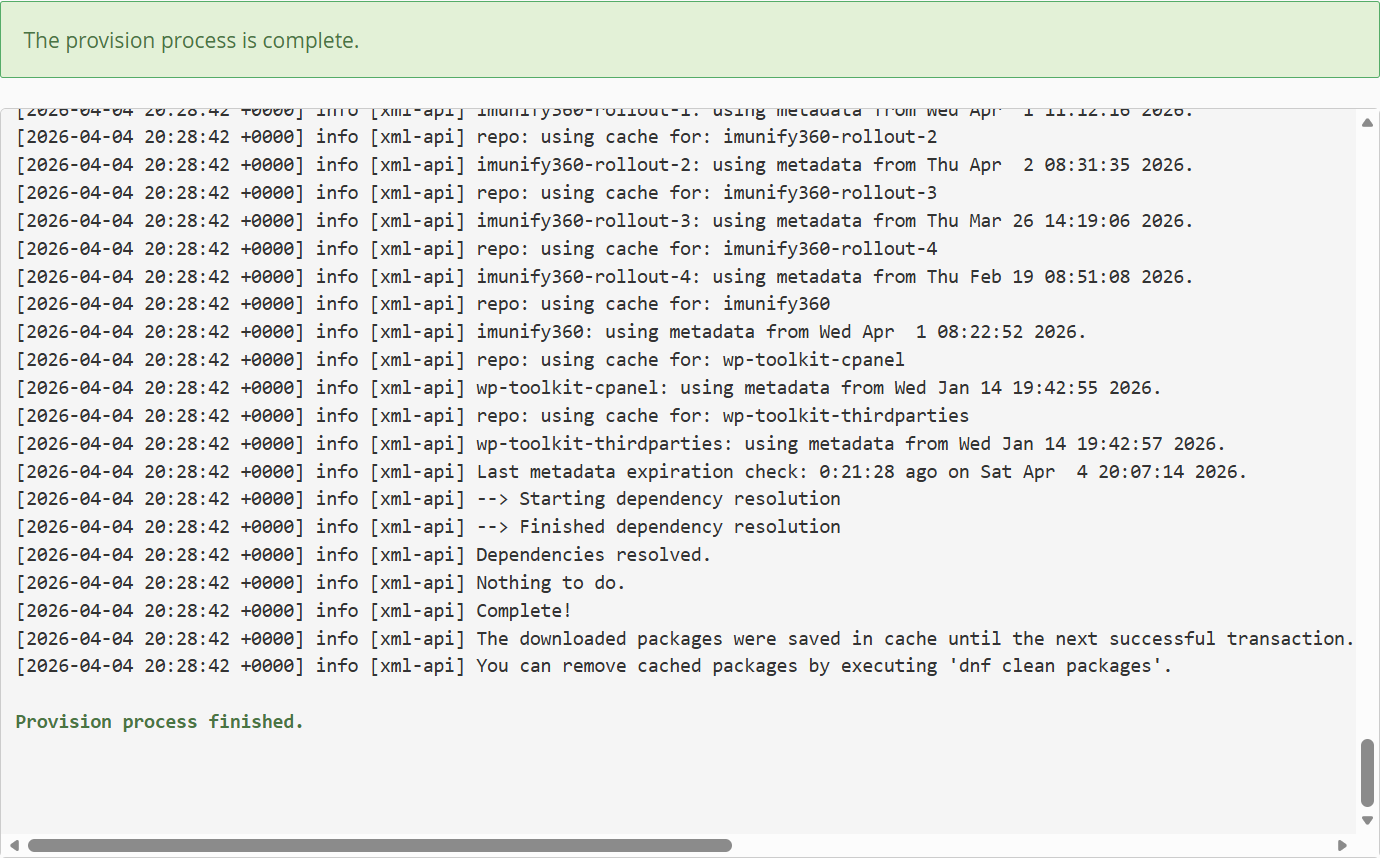This screenshot has height=858, width=1380.
Task: Click the scroll down arrow in log panel
Action: (x=1367, y=820)
